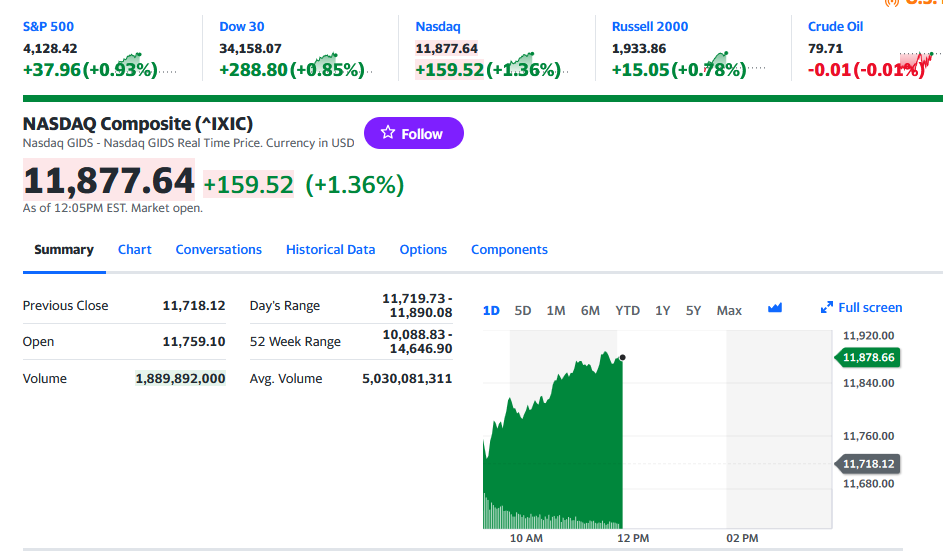943x554 pixels.
Task: Switch chart type with area chart icon
Action: 775,309
